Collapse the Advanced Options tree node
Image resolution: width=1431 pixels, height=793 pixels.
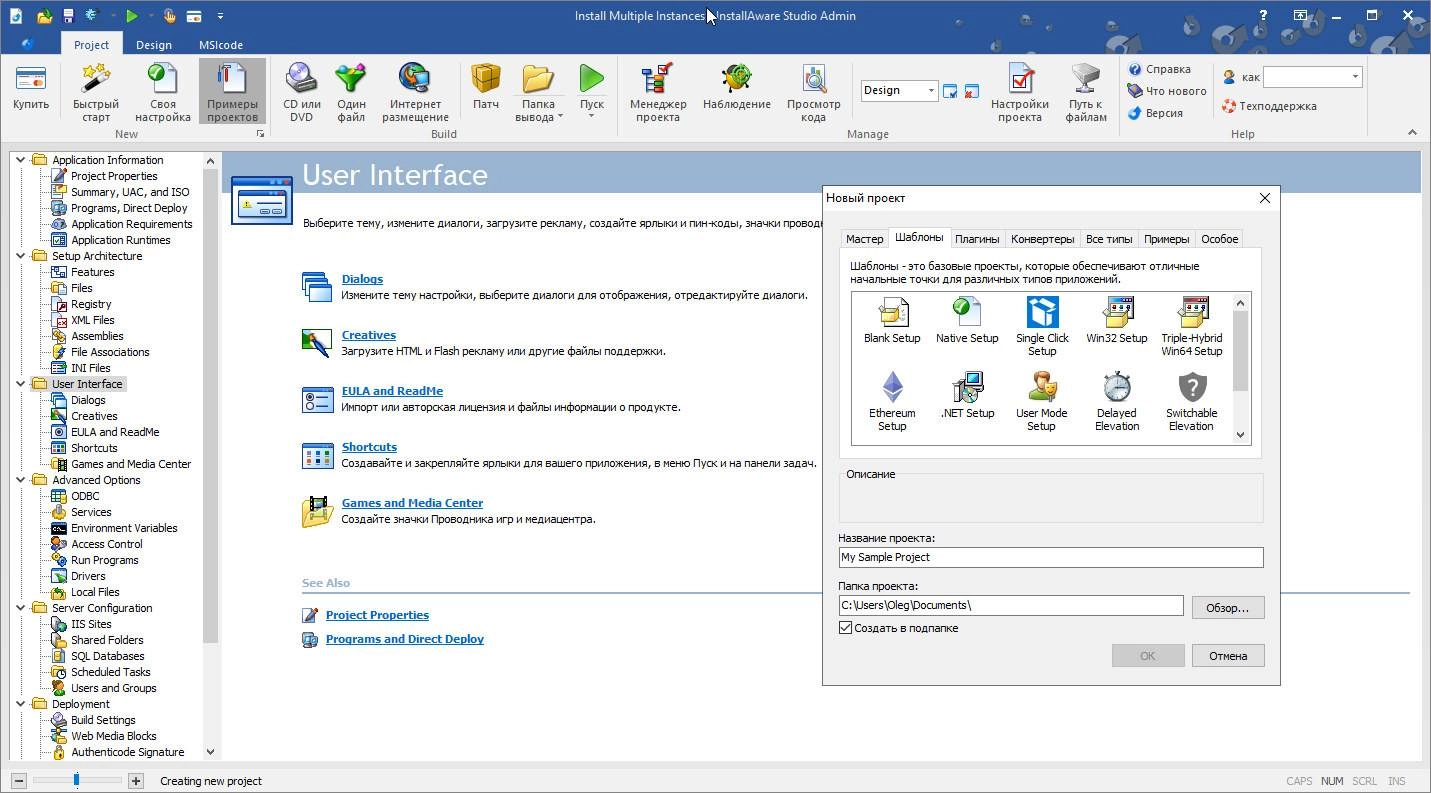[20, 480]
